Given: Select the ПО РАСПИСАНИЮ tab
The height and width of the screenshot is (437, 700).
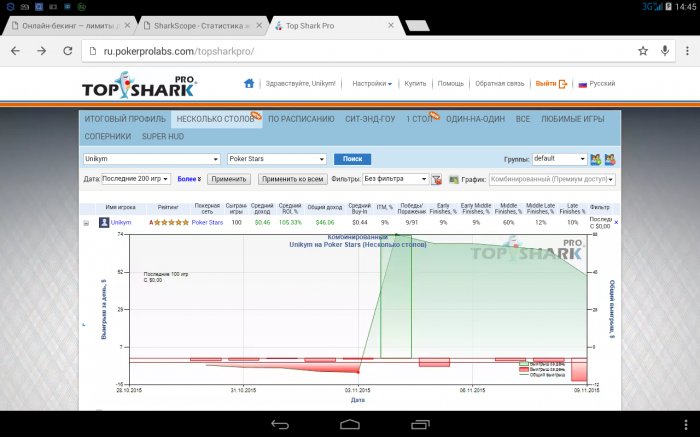Looking at the screenshot, I should (x=301, y=119).
